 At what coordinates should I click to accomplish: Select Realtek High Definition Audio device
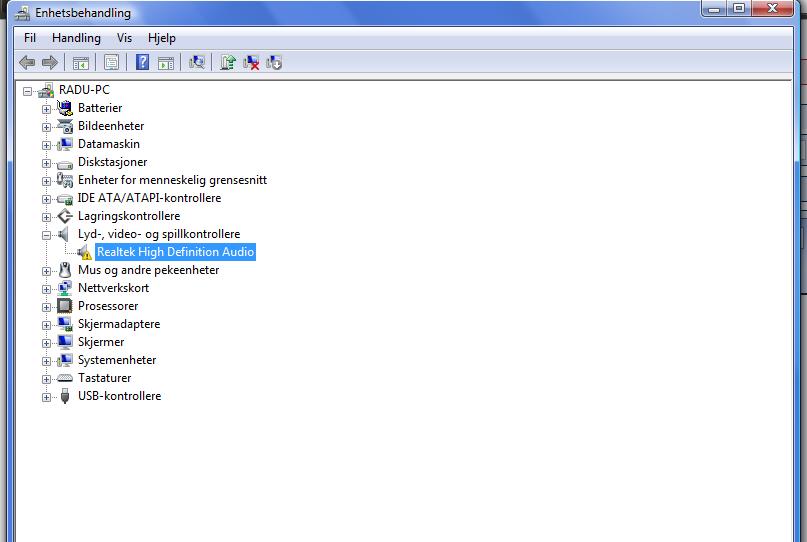pos(176,252)
